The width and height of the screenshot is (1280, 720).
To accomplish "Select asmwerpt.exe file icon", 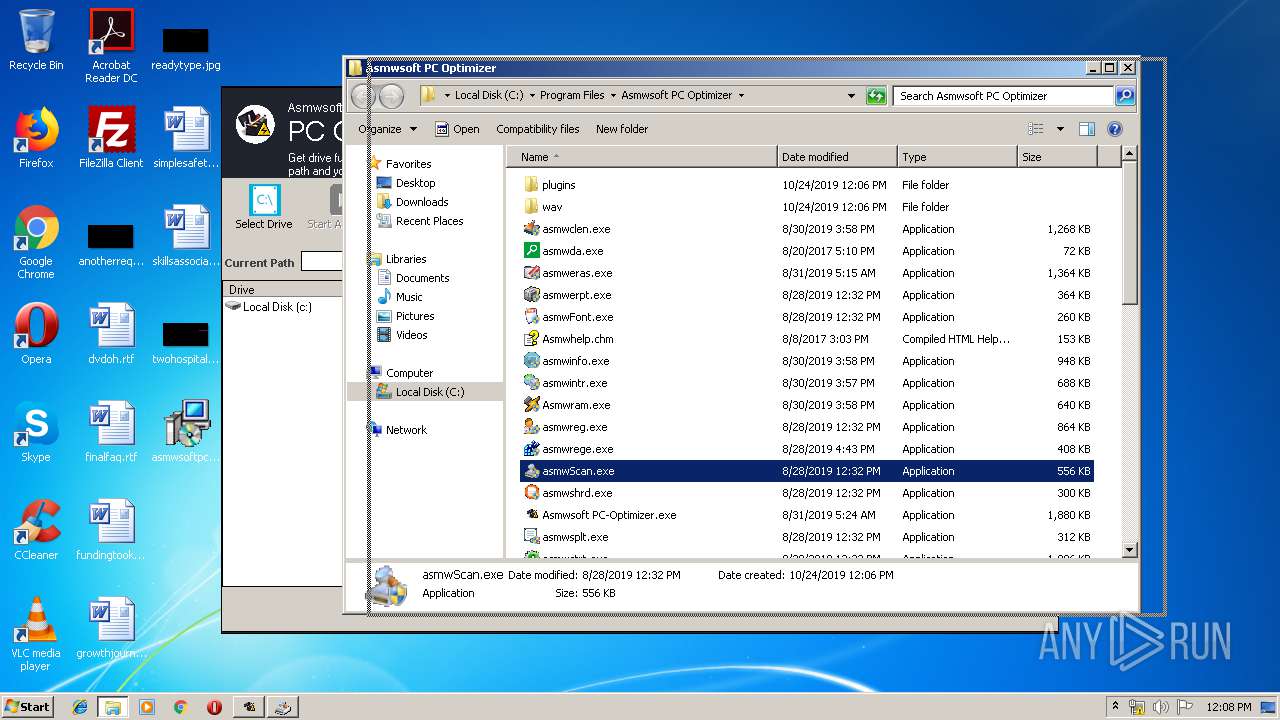I will click(532, 295).
